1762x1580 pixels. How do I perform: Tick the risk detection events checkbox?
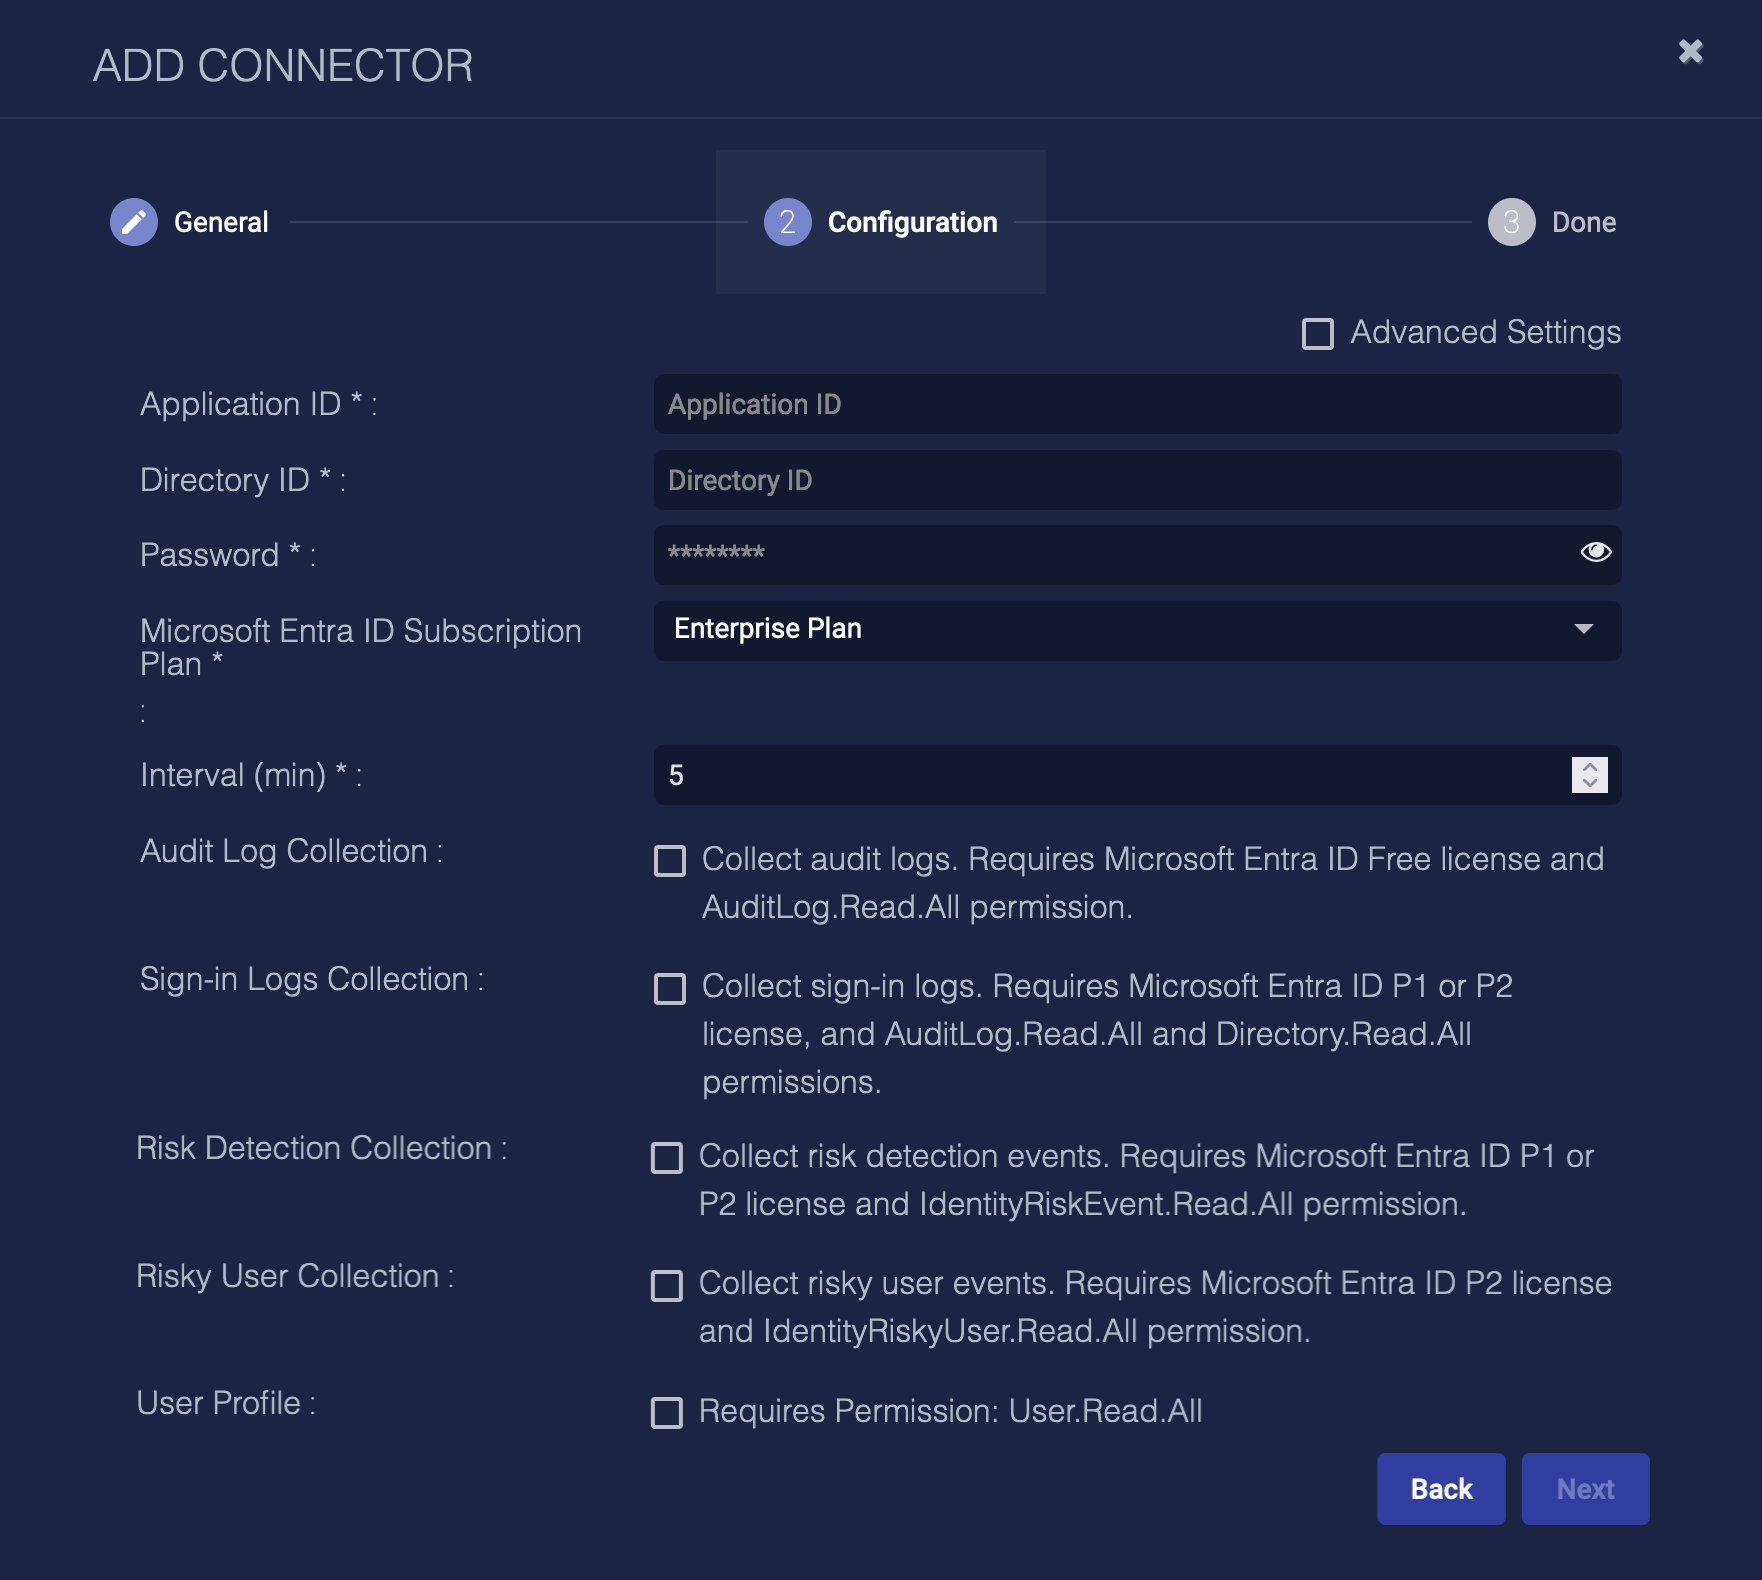click(667, 1158)
